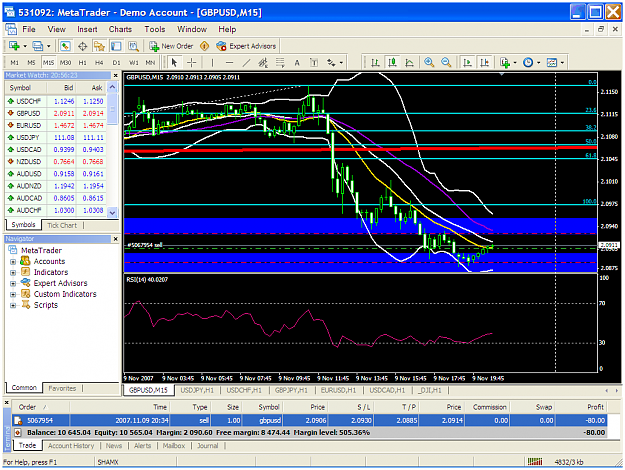This screenshot has width=625, height=470.
Task: Click the connection status bars indicator
Action: tap(535, 462)
